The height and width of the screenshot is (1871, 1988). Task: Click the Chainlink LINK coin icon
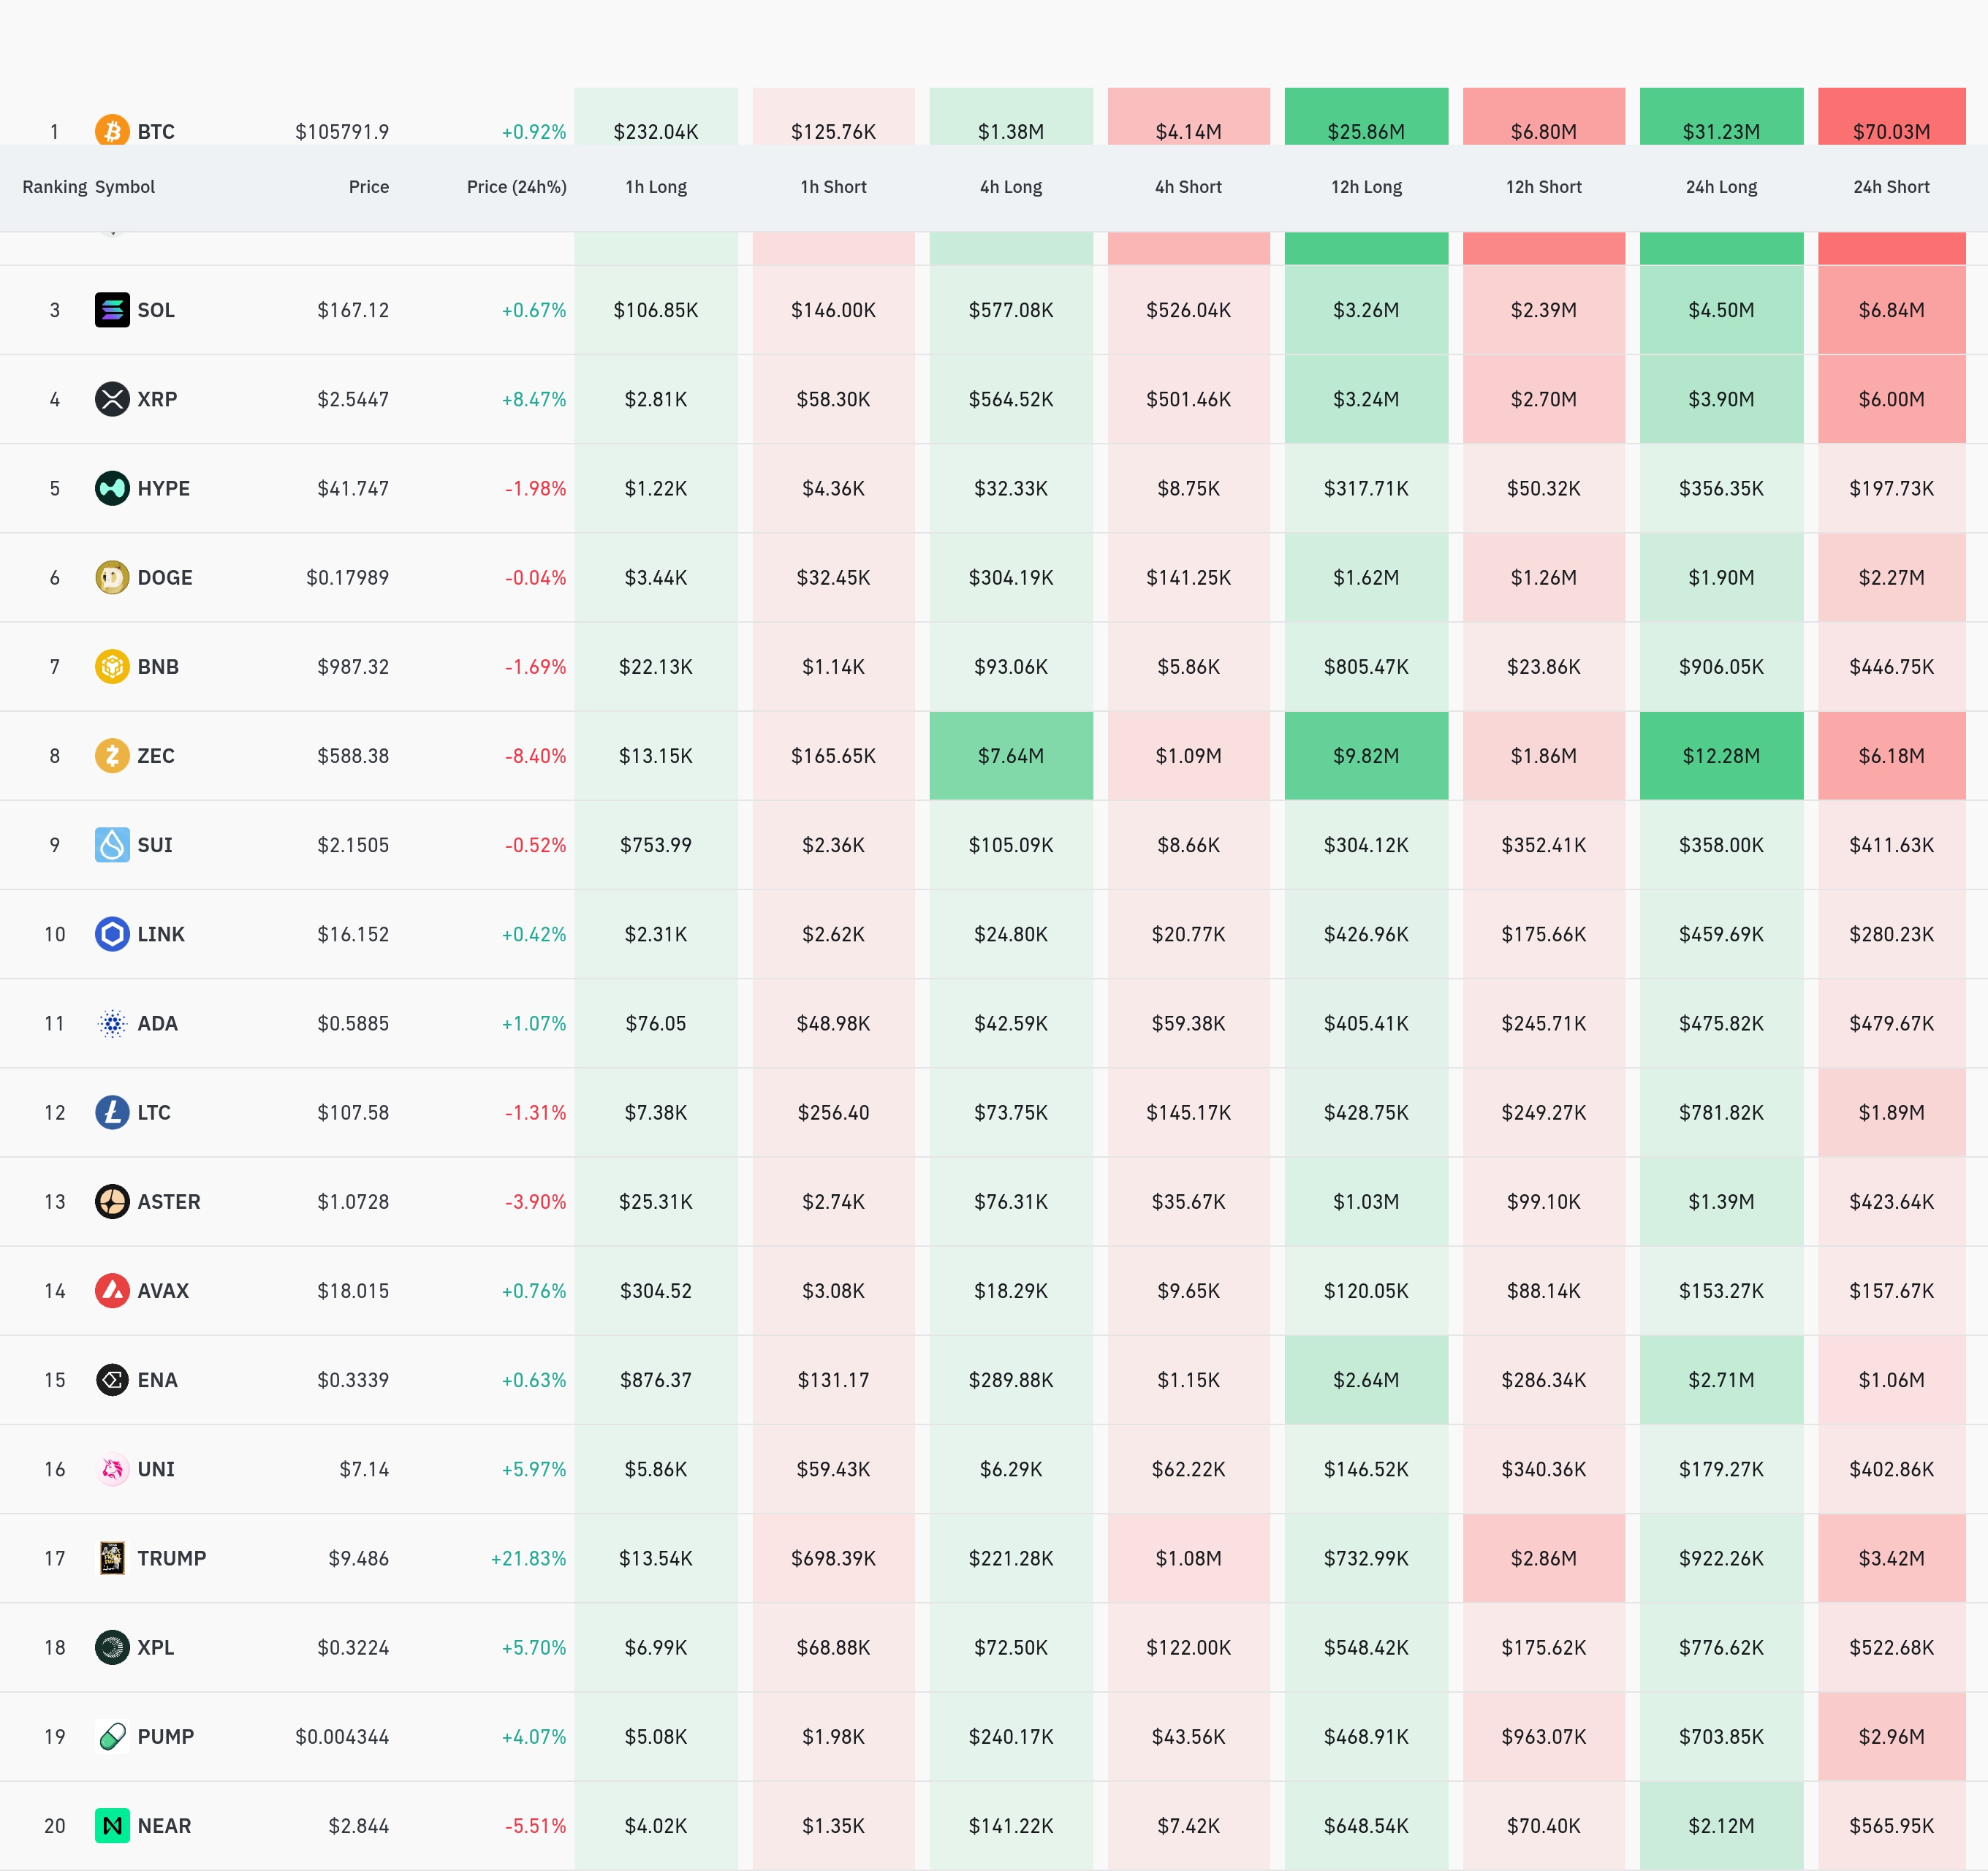click(112, 934)
